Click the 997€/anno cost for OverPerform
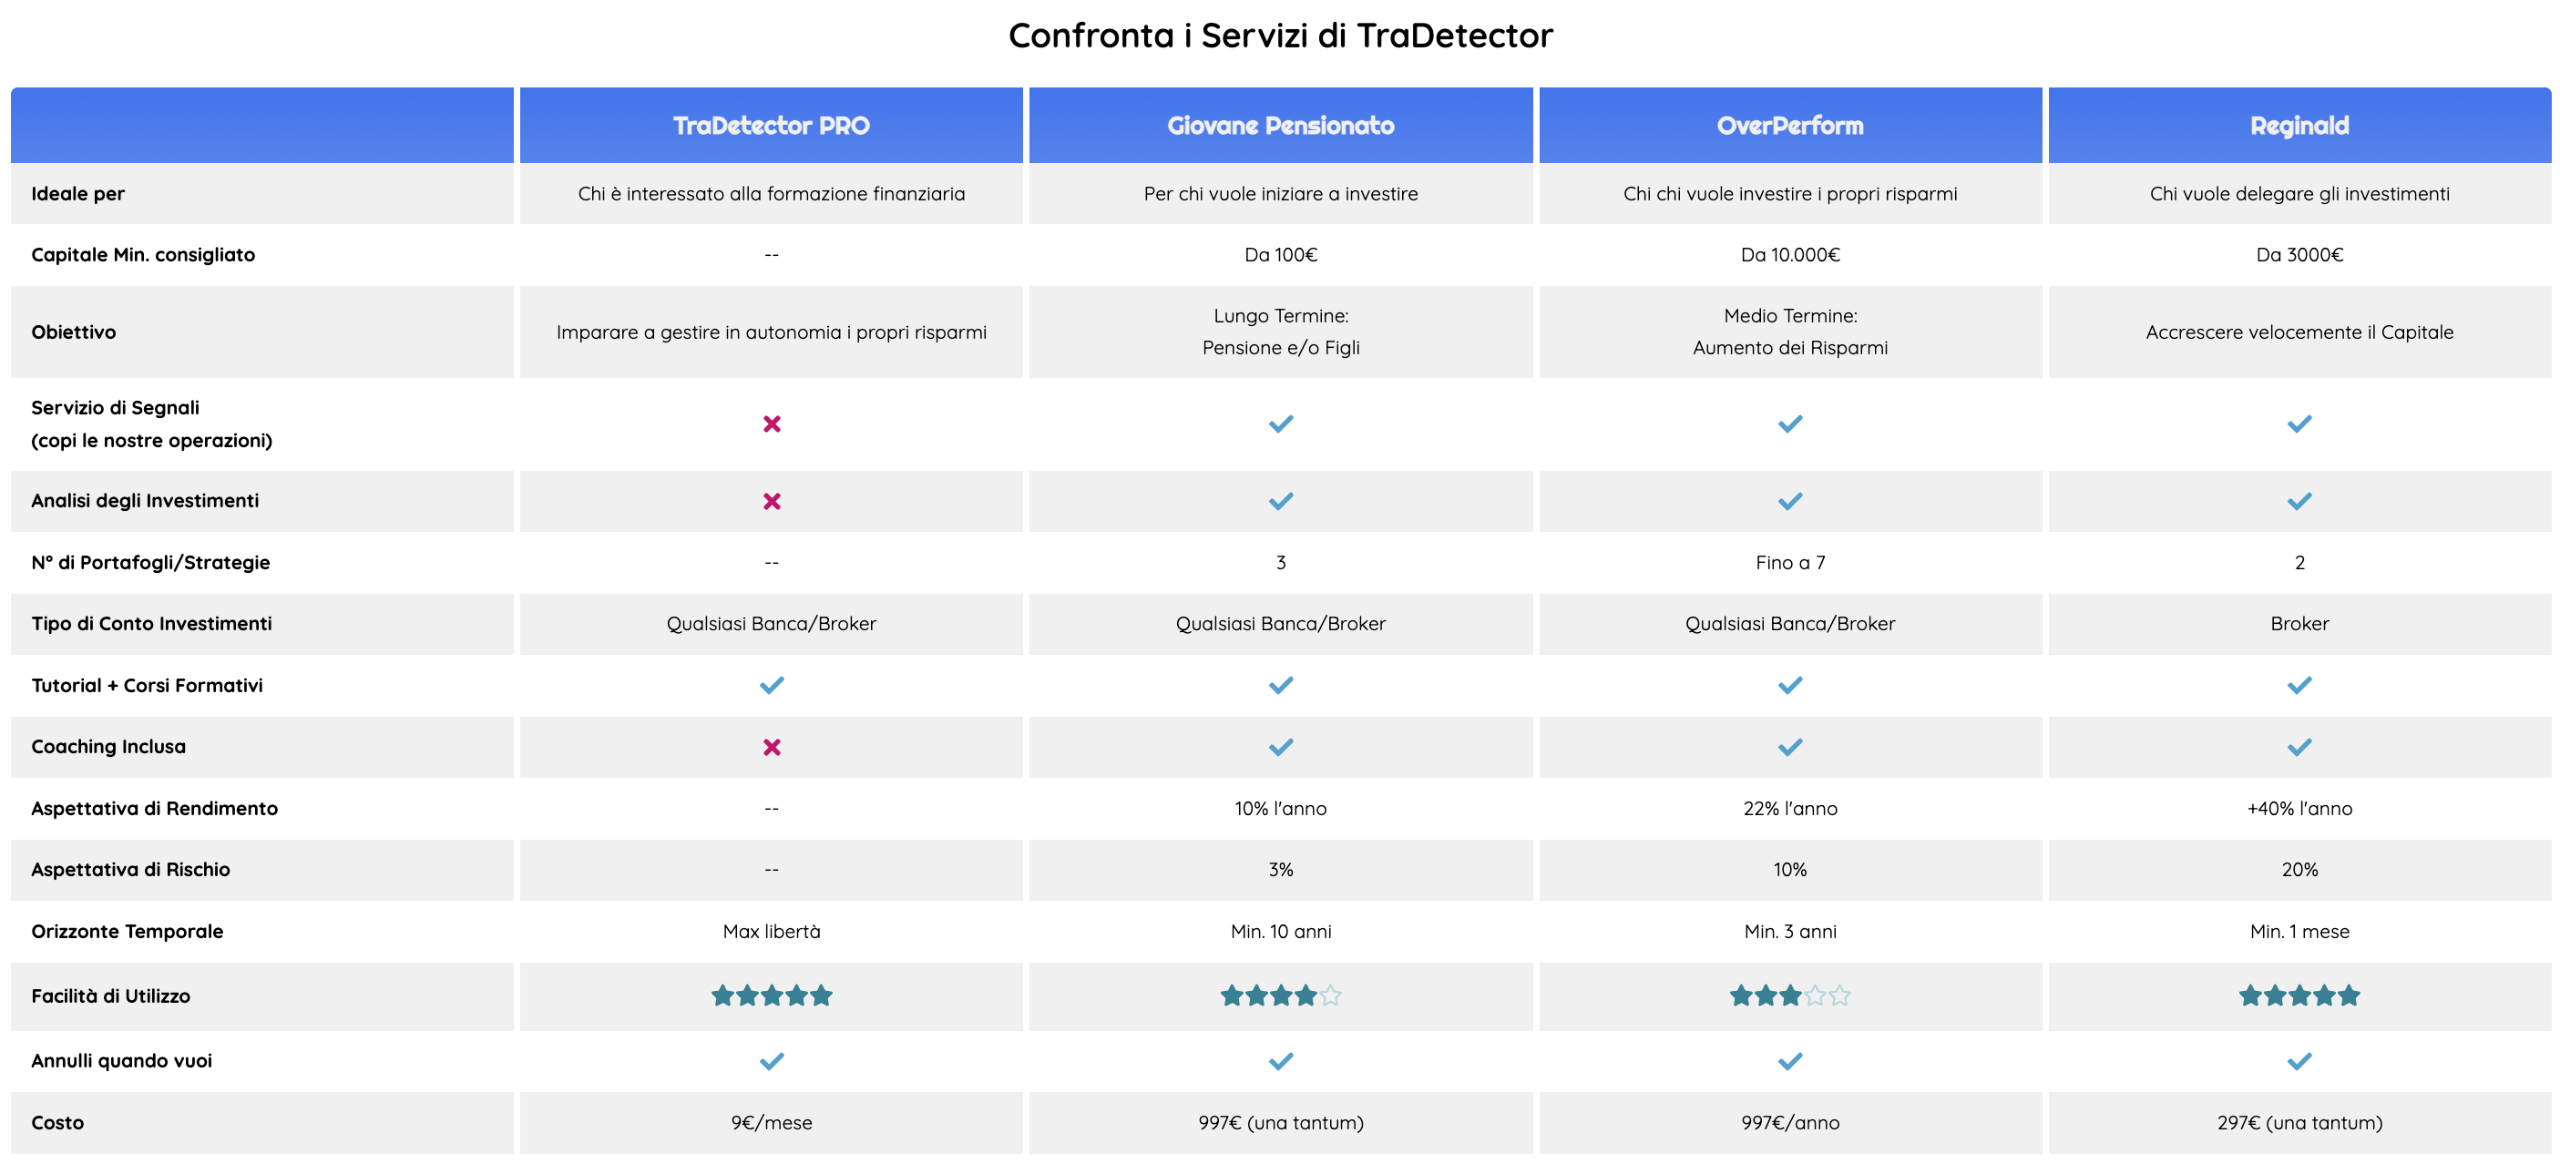Viewport: 2560px width, 1164px height. click(1790, 1123)
